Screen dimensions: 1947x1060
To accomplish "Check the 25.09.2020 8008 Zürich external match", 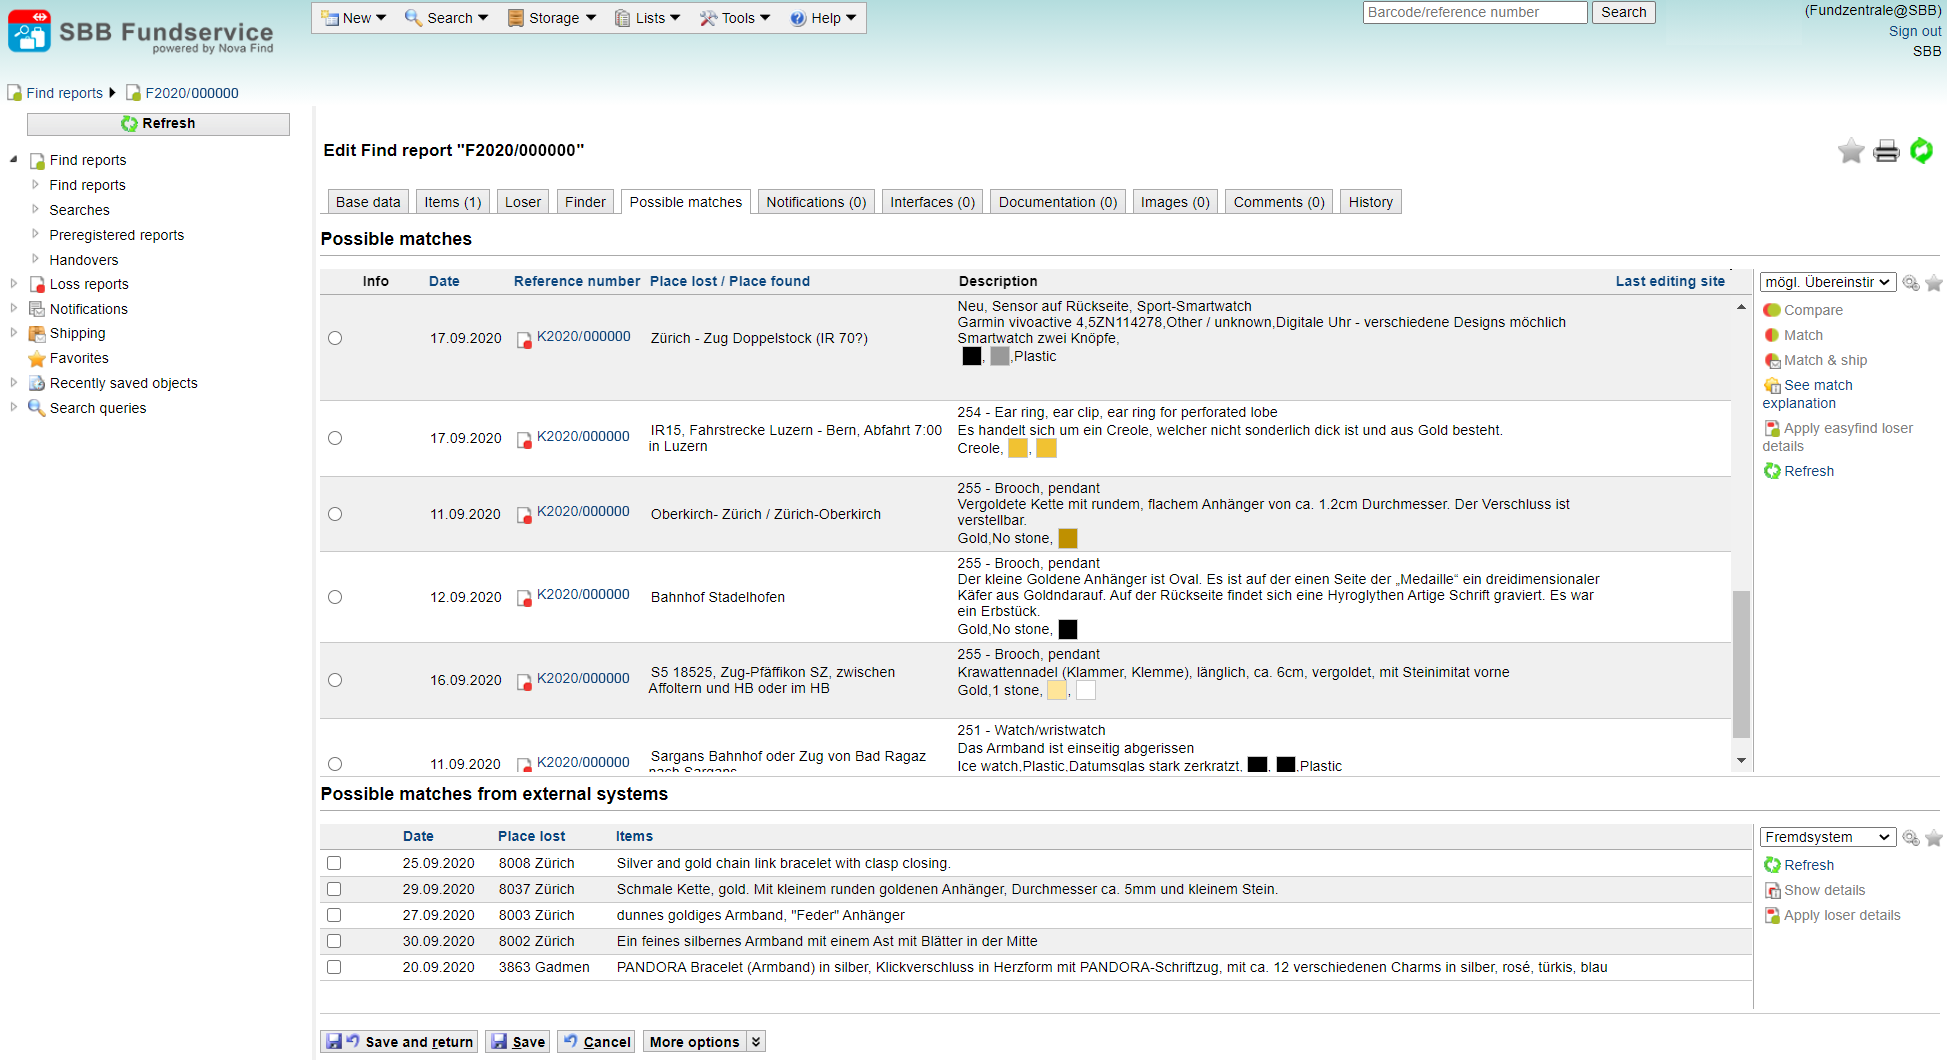I will coord(334,863).
